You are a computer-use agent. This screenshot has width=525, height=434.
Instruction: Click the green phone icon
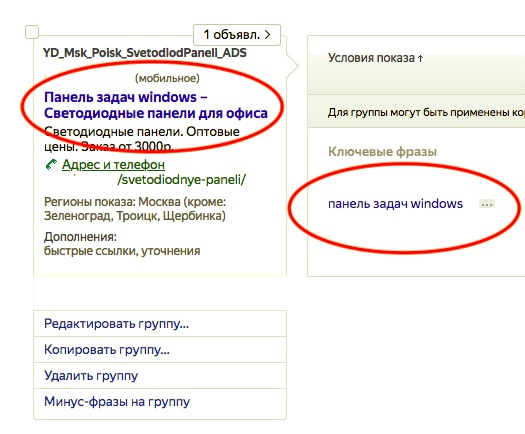pos(51,164)
